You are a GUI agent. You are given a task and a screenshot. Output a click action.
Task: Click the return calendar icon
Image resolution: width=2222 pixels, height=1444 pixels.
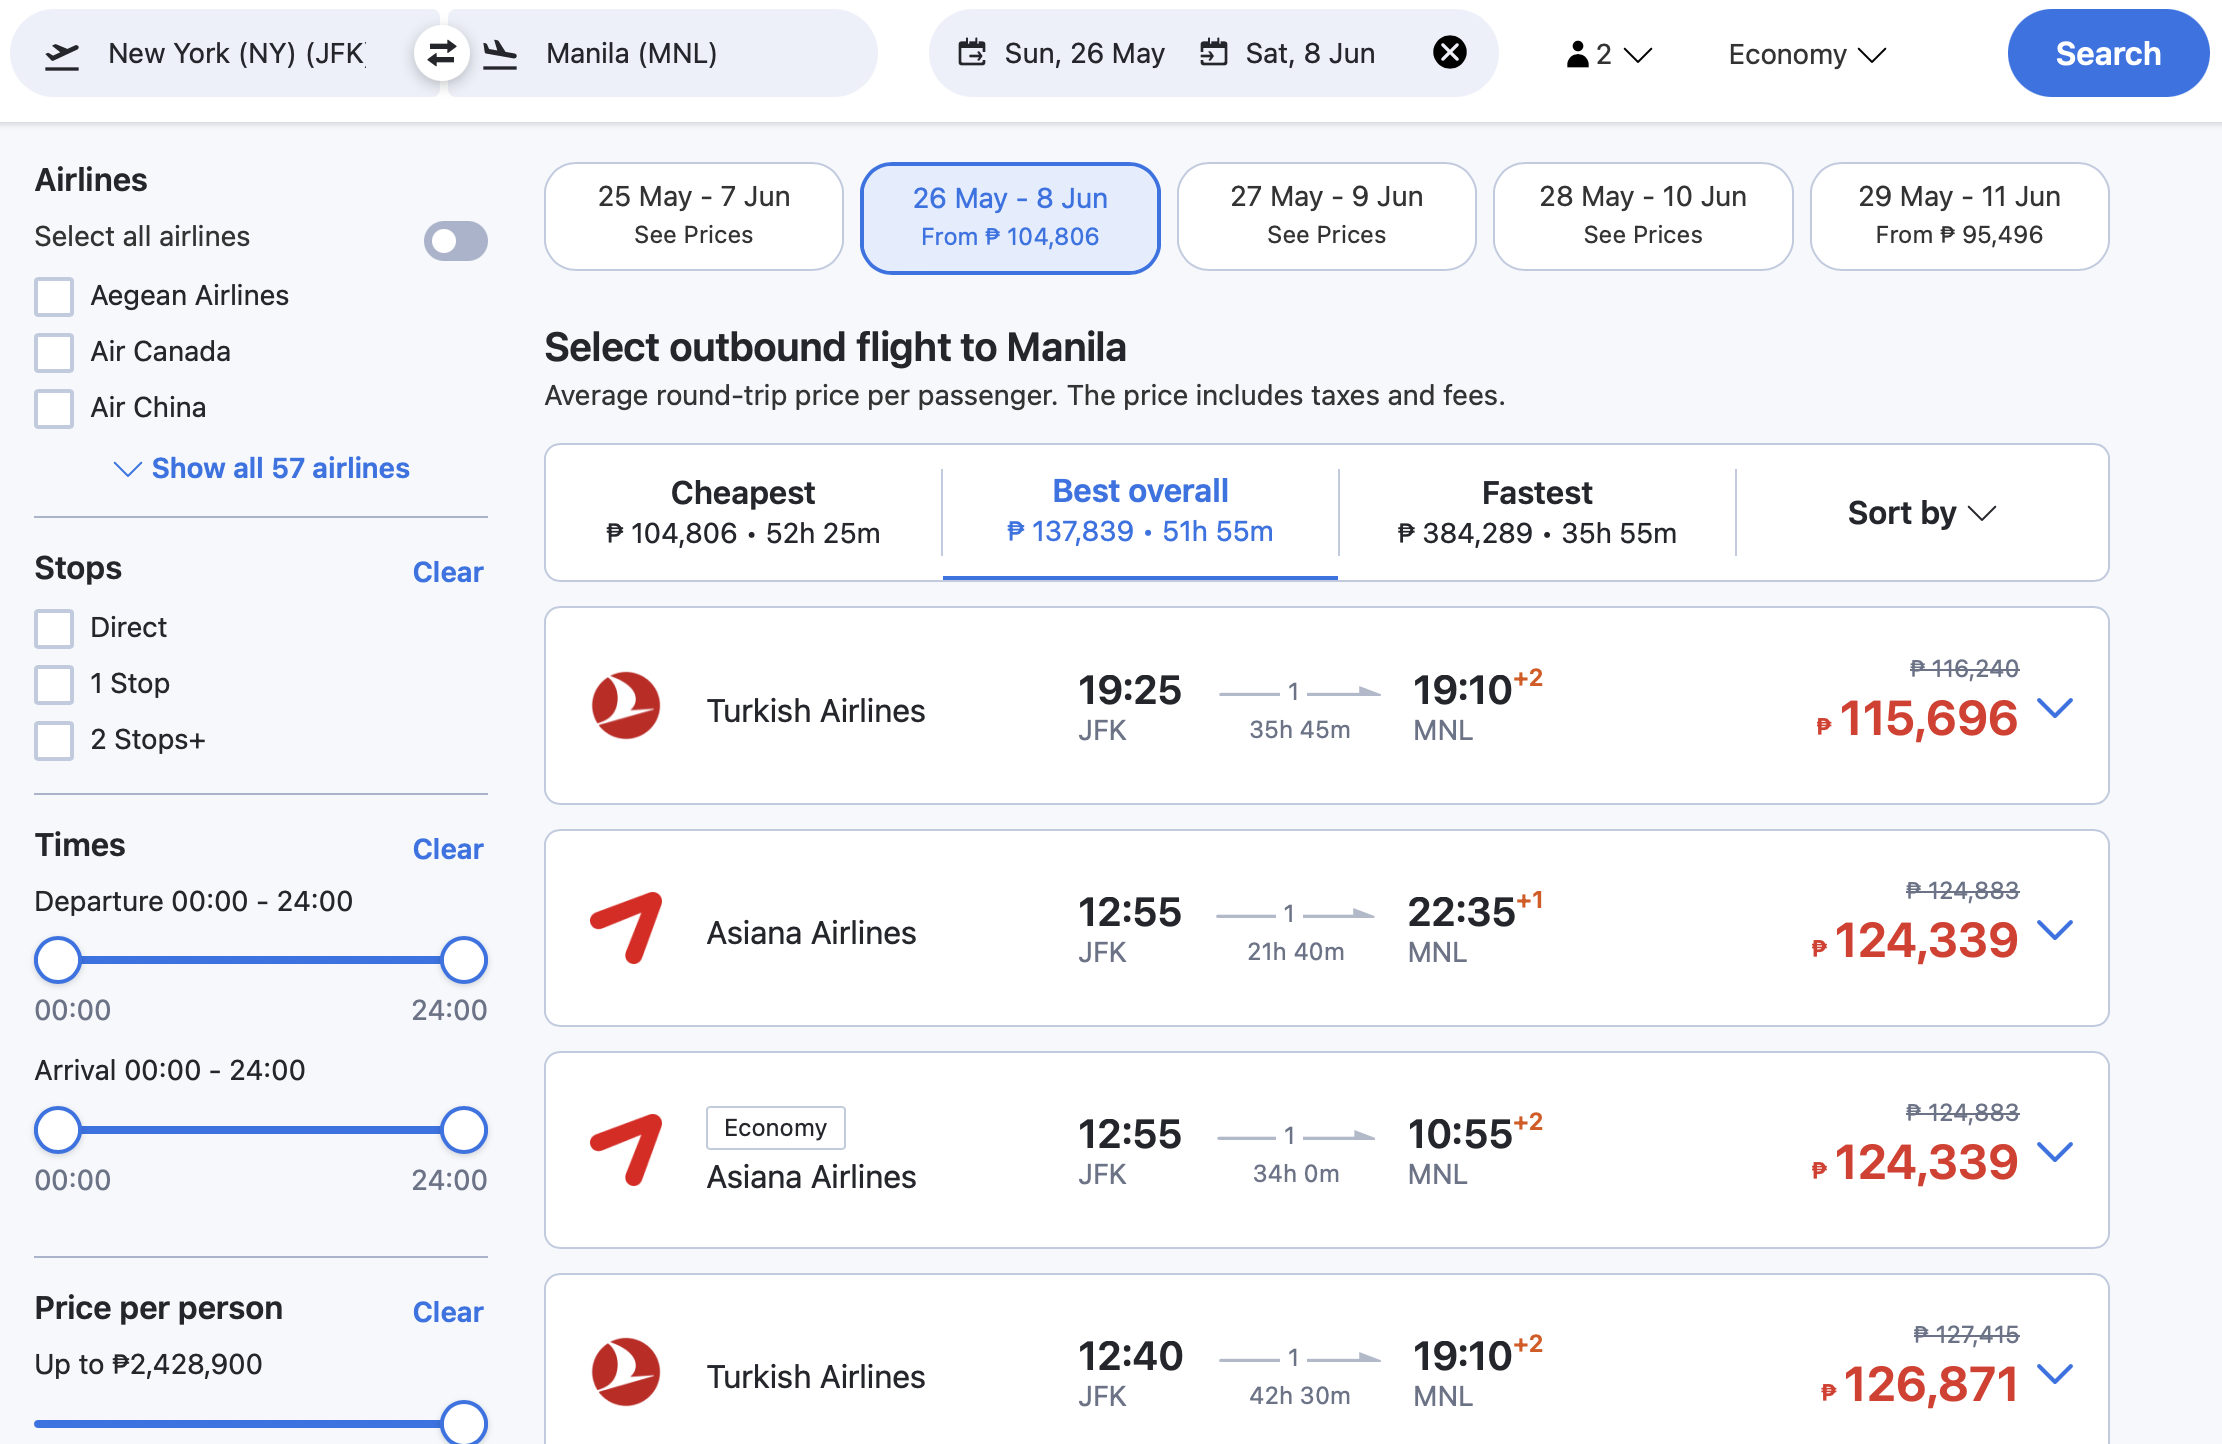tap(1213, 53)
